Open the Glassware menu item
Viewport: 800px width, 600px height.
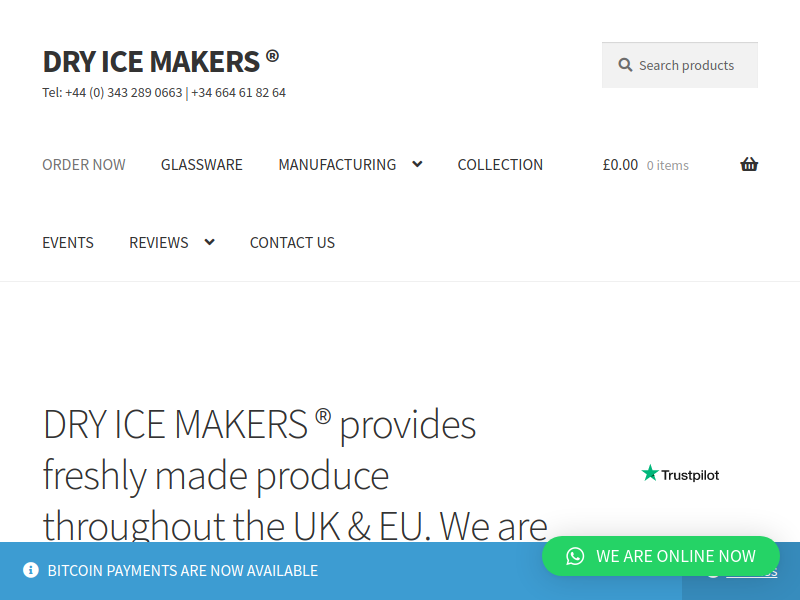click(202, 165)
